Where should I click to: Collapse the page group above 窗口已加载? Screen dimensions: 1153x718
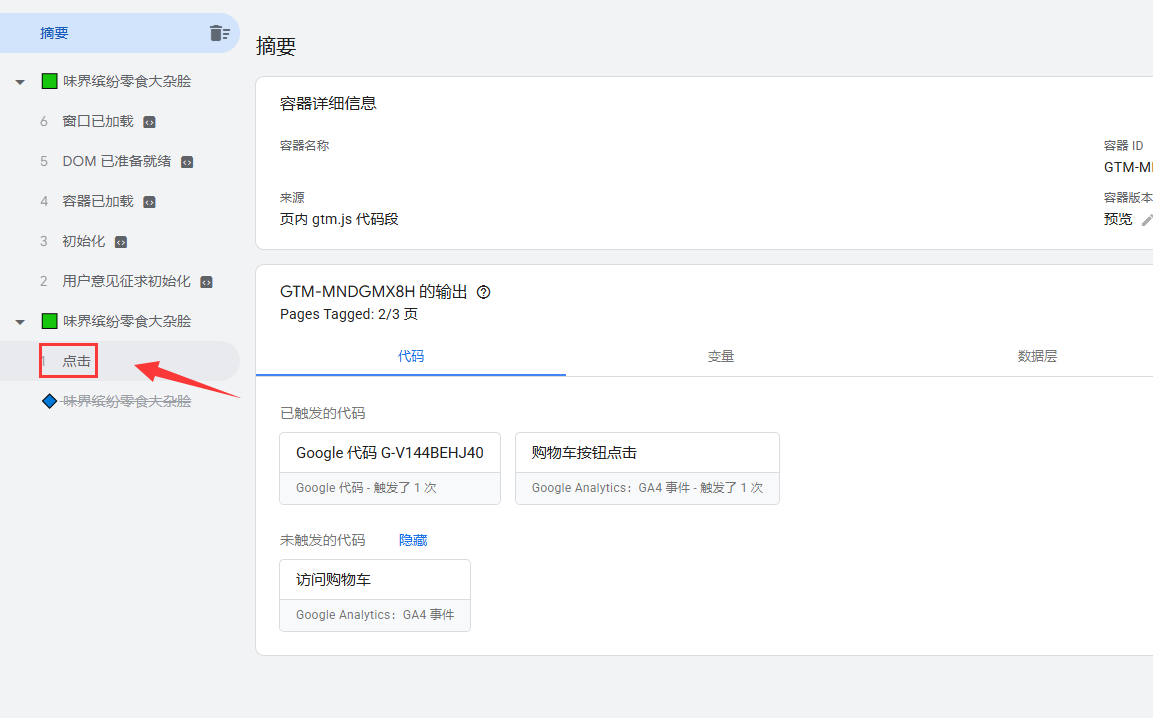[20, 82]
